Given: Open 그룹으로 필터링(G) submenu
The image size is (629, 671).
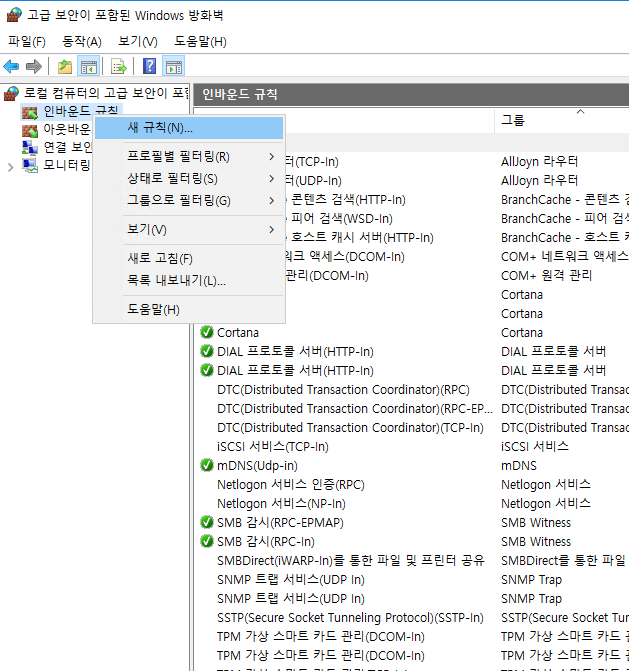Looking at the screenshot, I should coord(189,200).
